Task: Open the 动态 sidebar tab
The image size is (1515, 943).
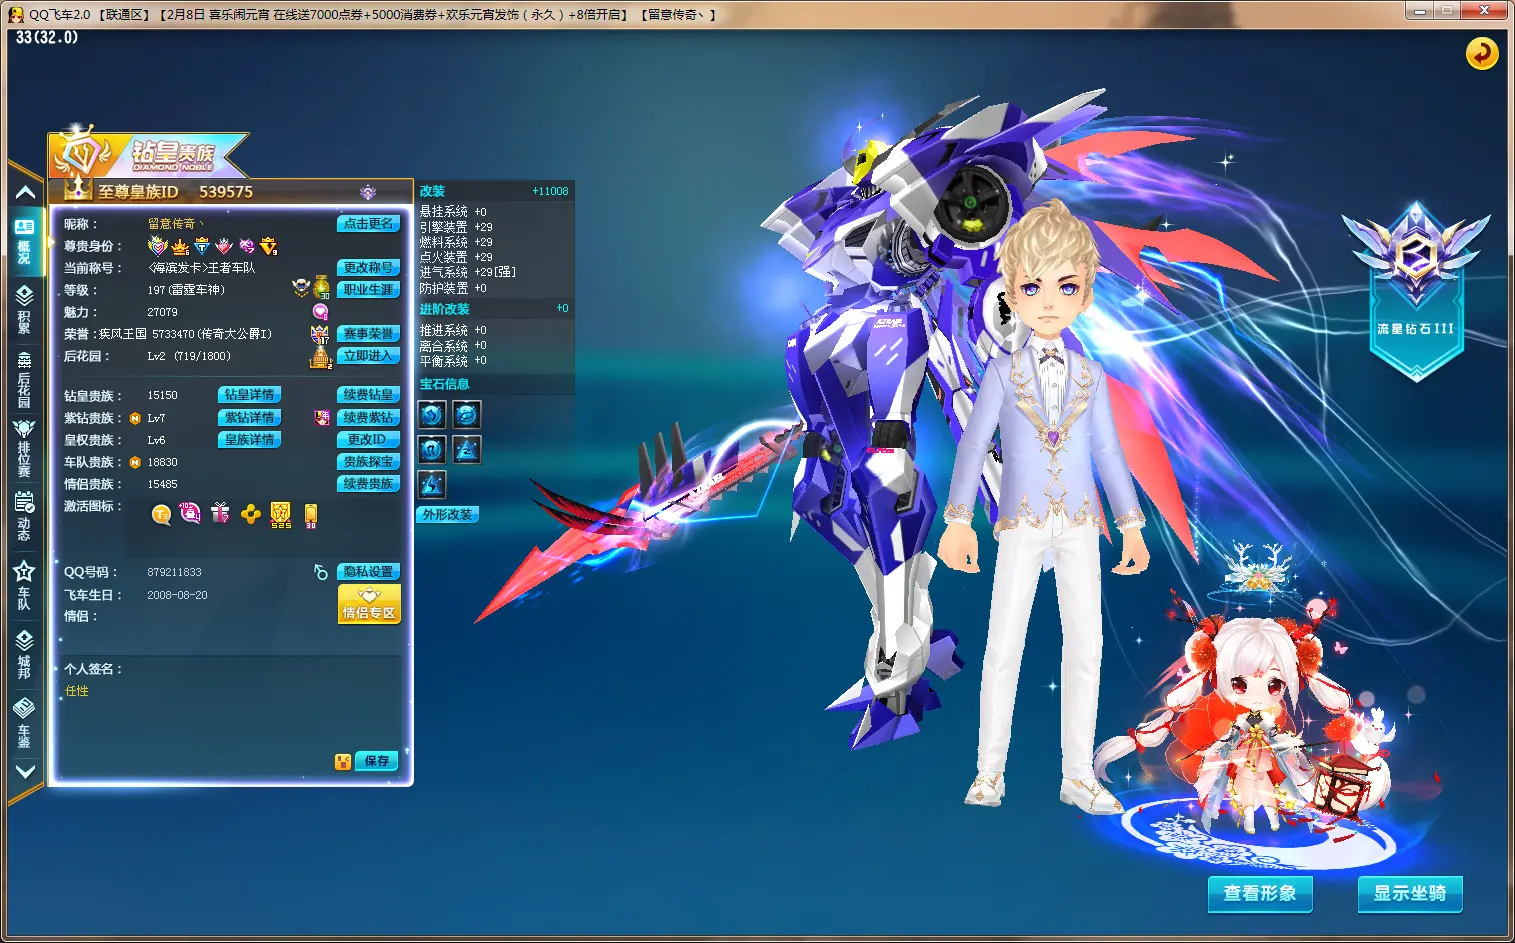Action: 25,516
